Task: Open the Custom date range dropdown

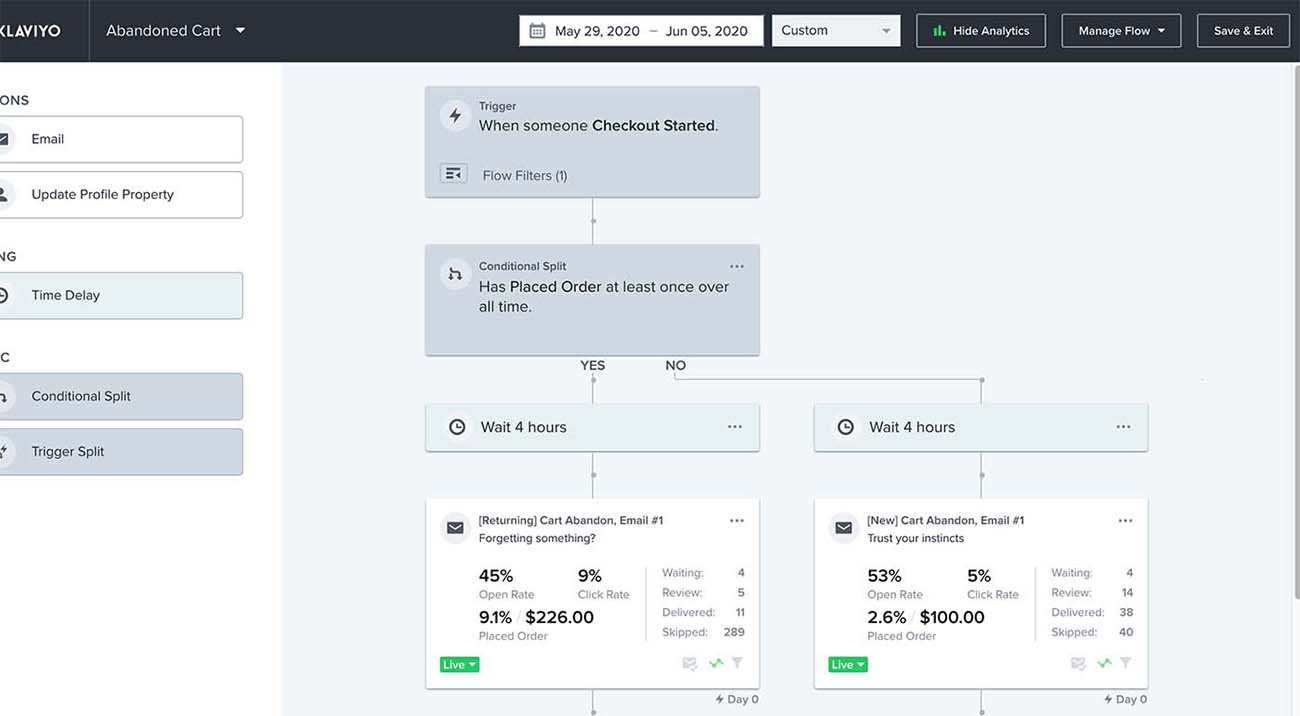Action: coord(836,30)
